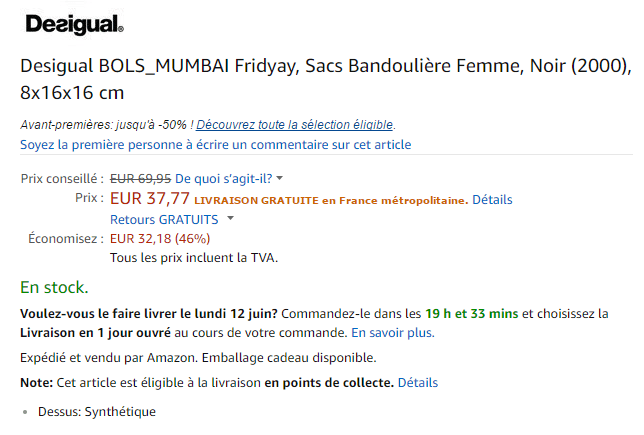Click the orange LIVRAISON GRATUITE text
The width and height of the screenshot is (644, 435).
(330, 200)
